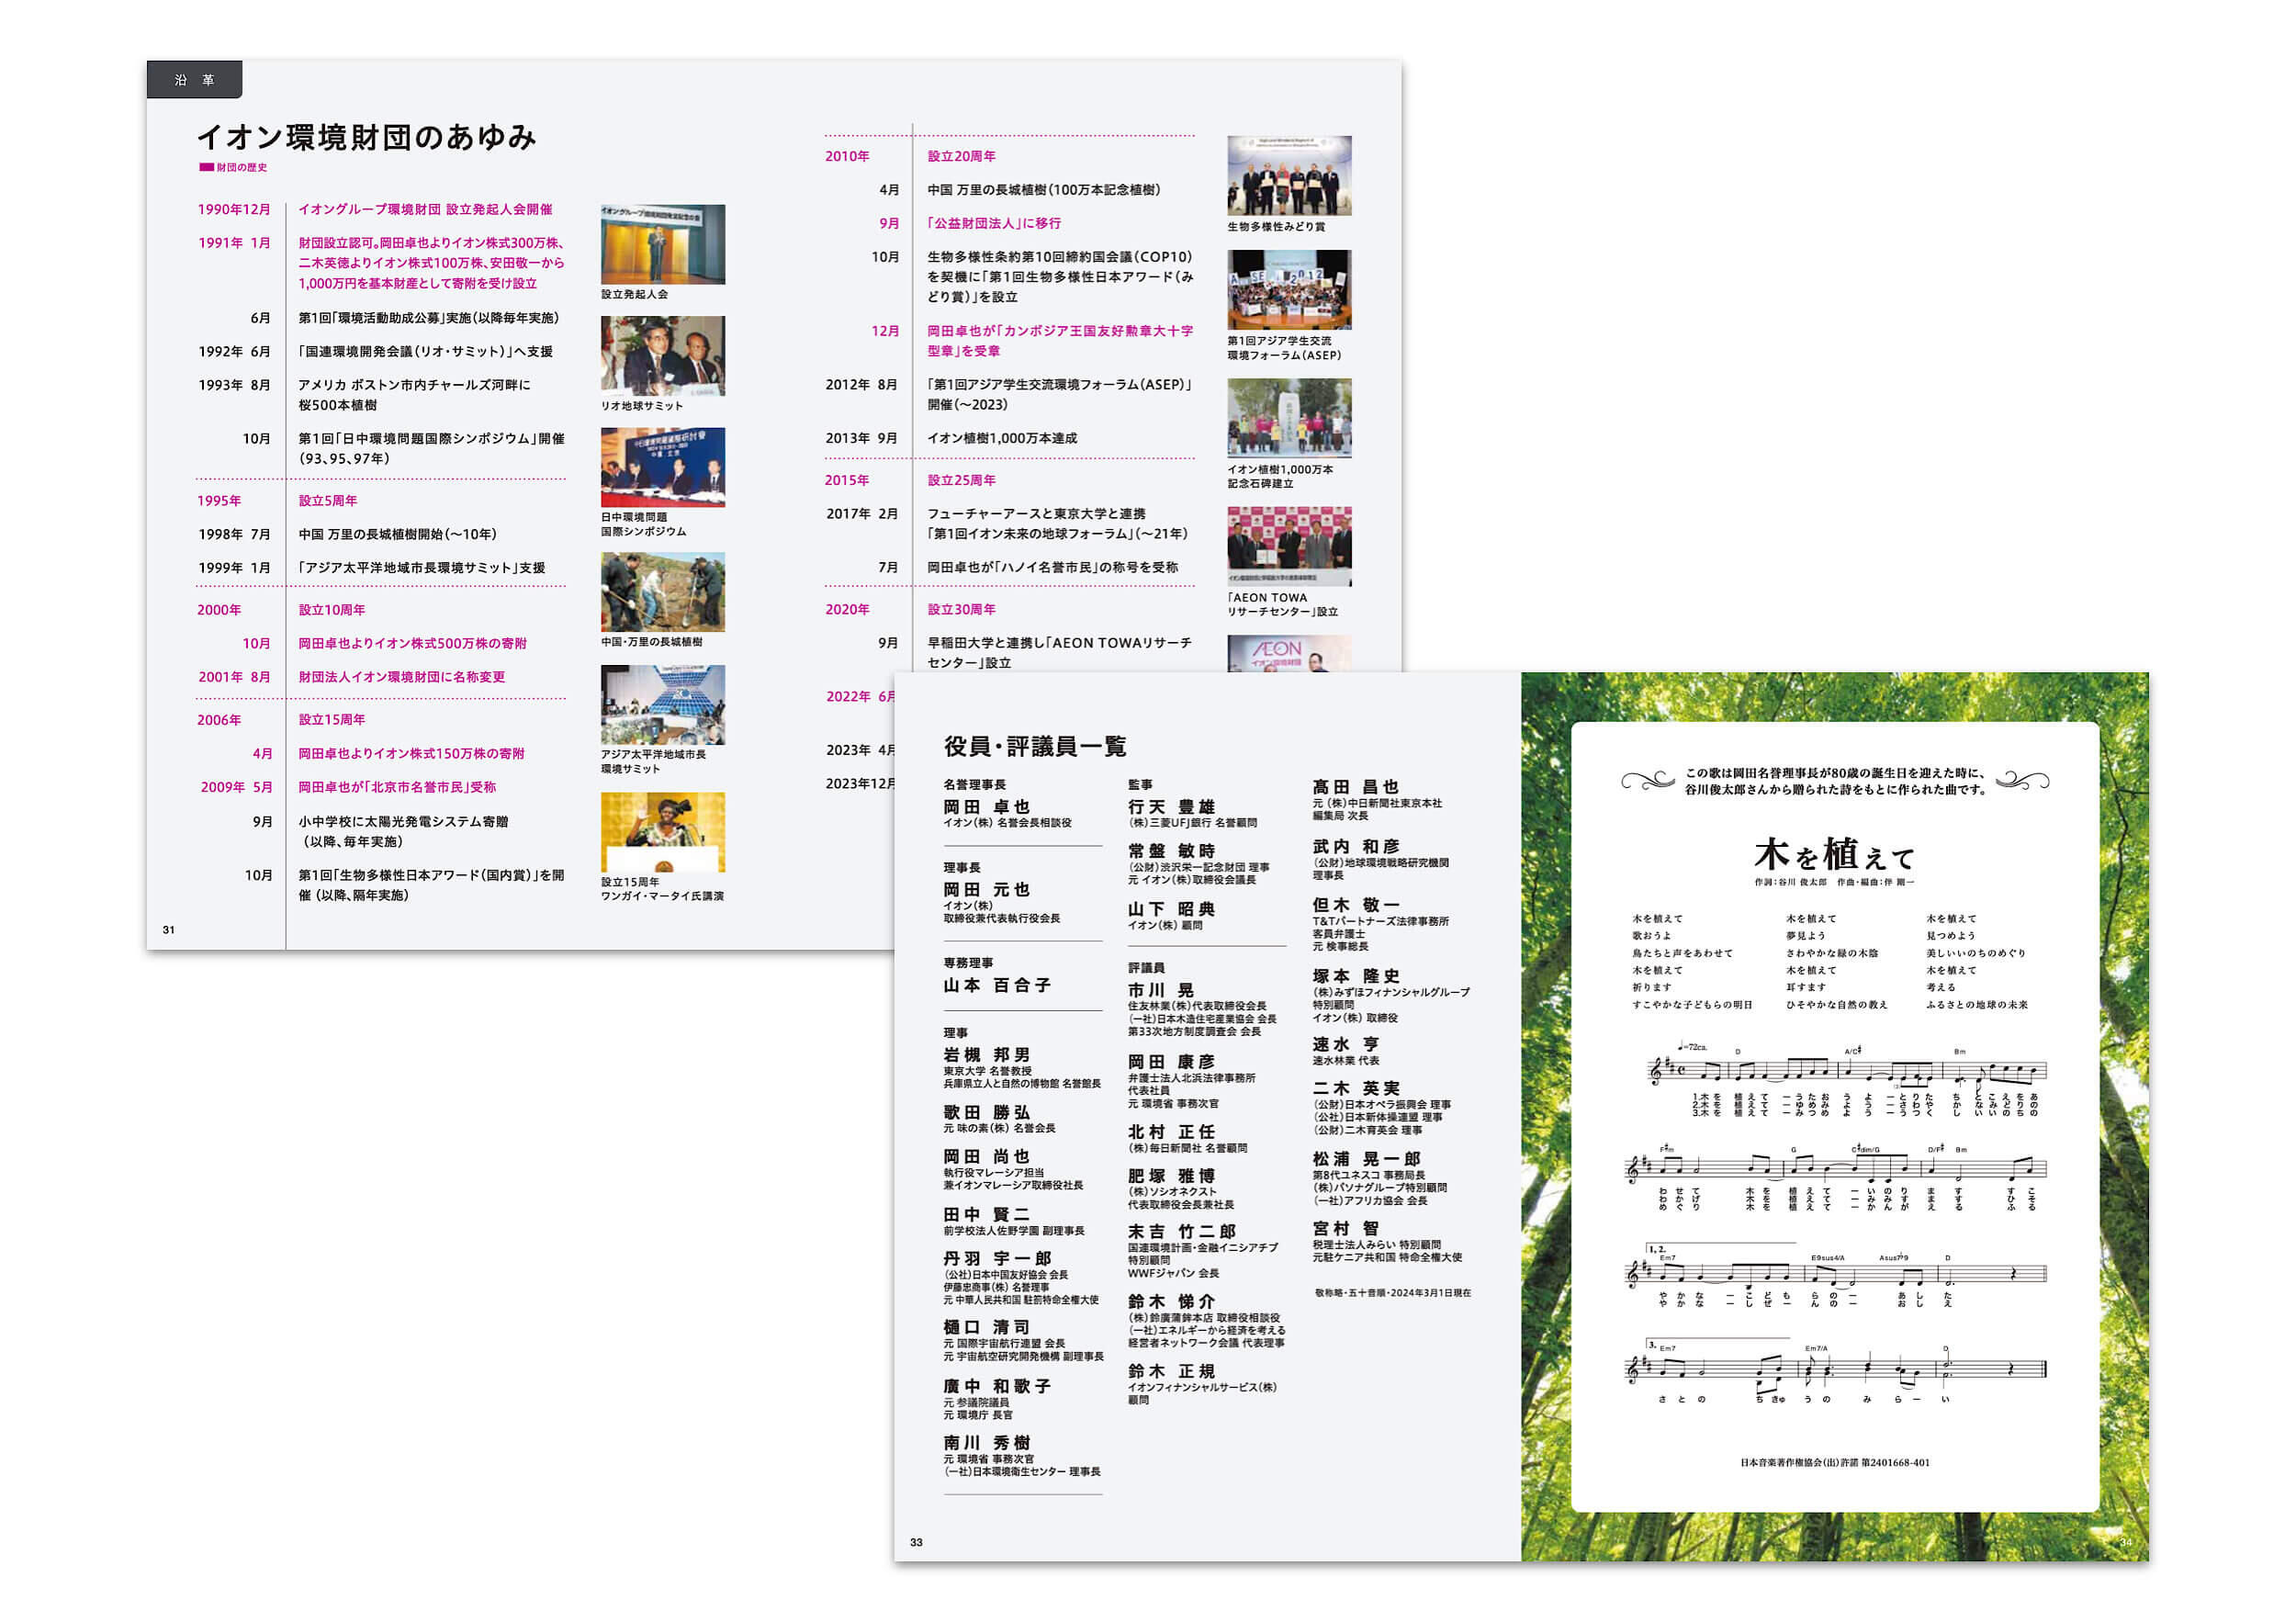The image size is (2296, 1622).
Task: Click the 岡田卓也が「北京市名誉市民」受称 entry
Action: (397, 786)
